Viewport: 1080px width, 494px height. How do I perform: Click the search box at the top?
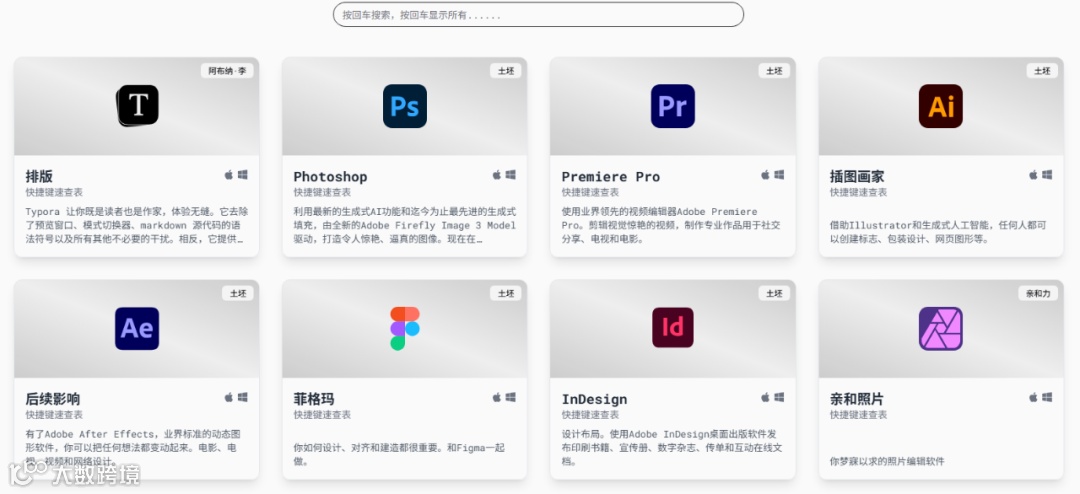[538, 14]
